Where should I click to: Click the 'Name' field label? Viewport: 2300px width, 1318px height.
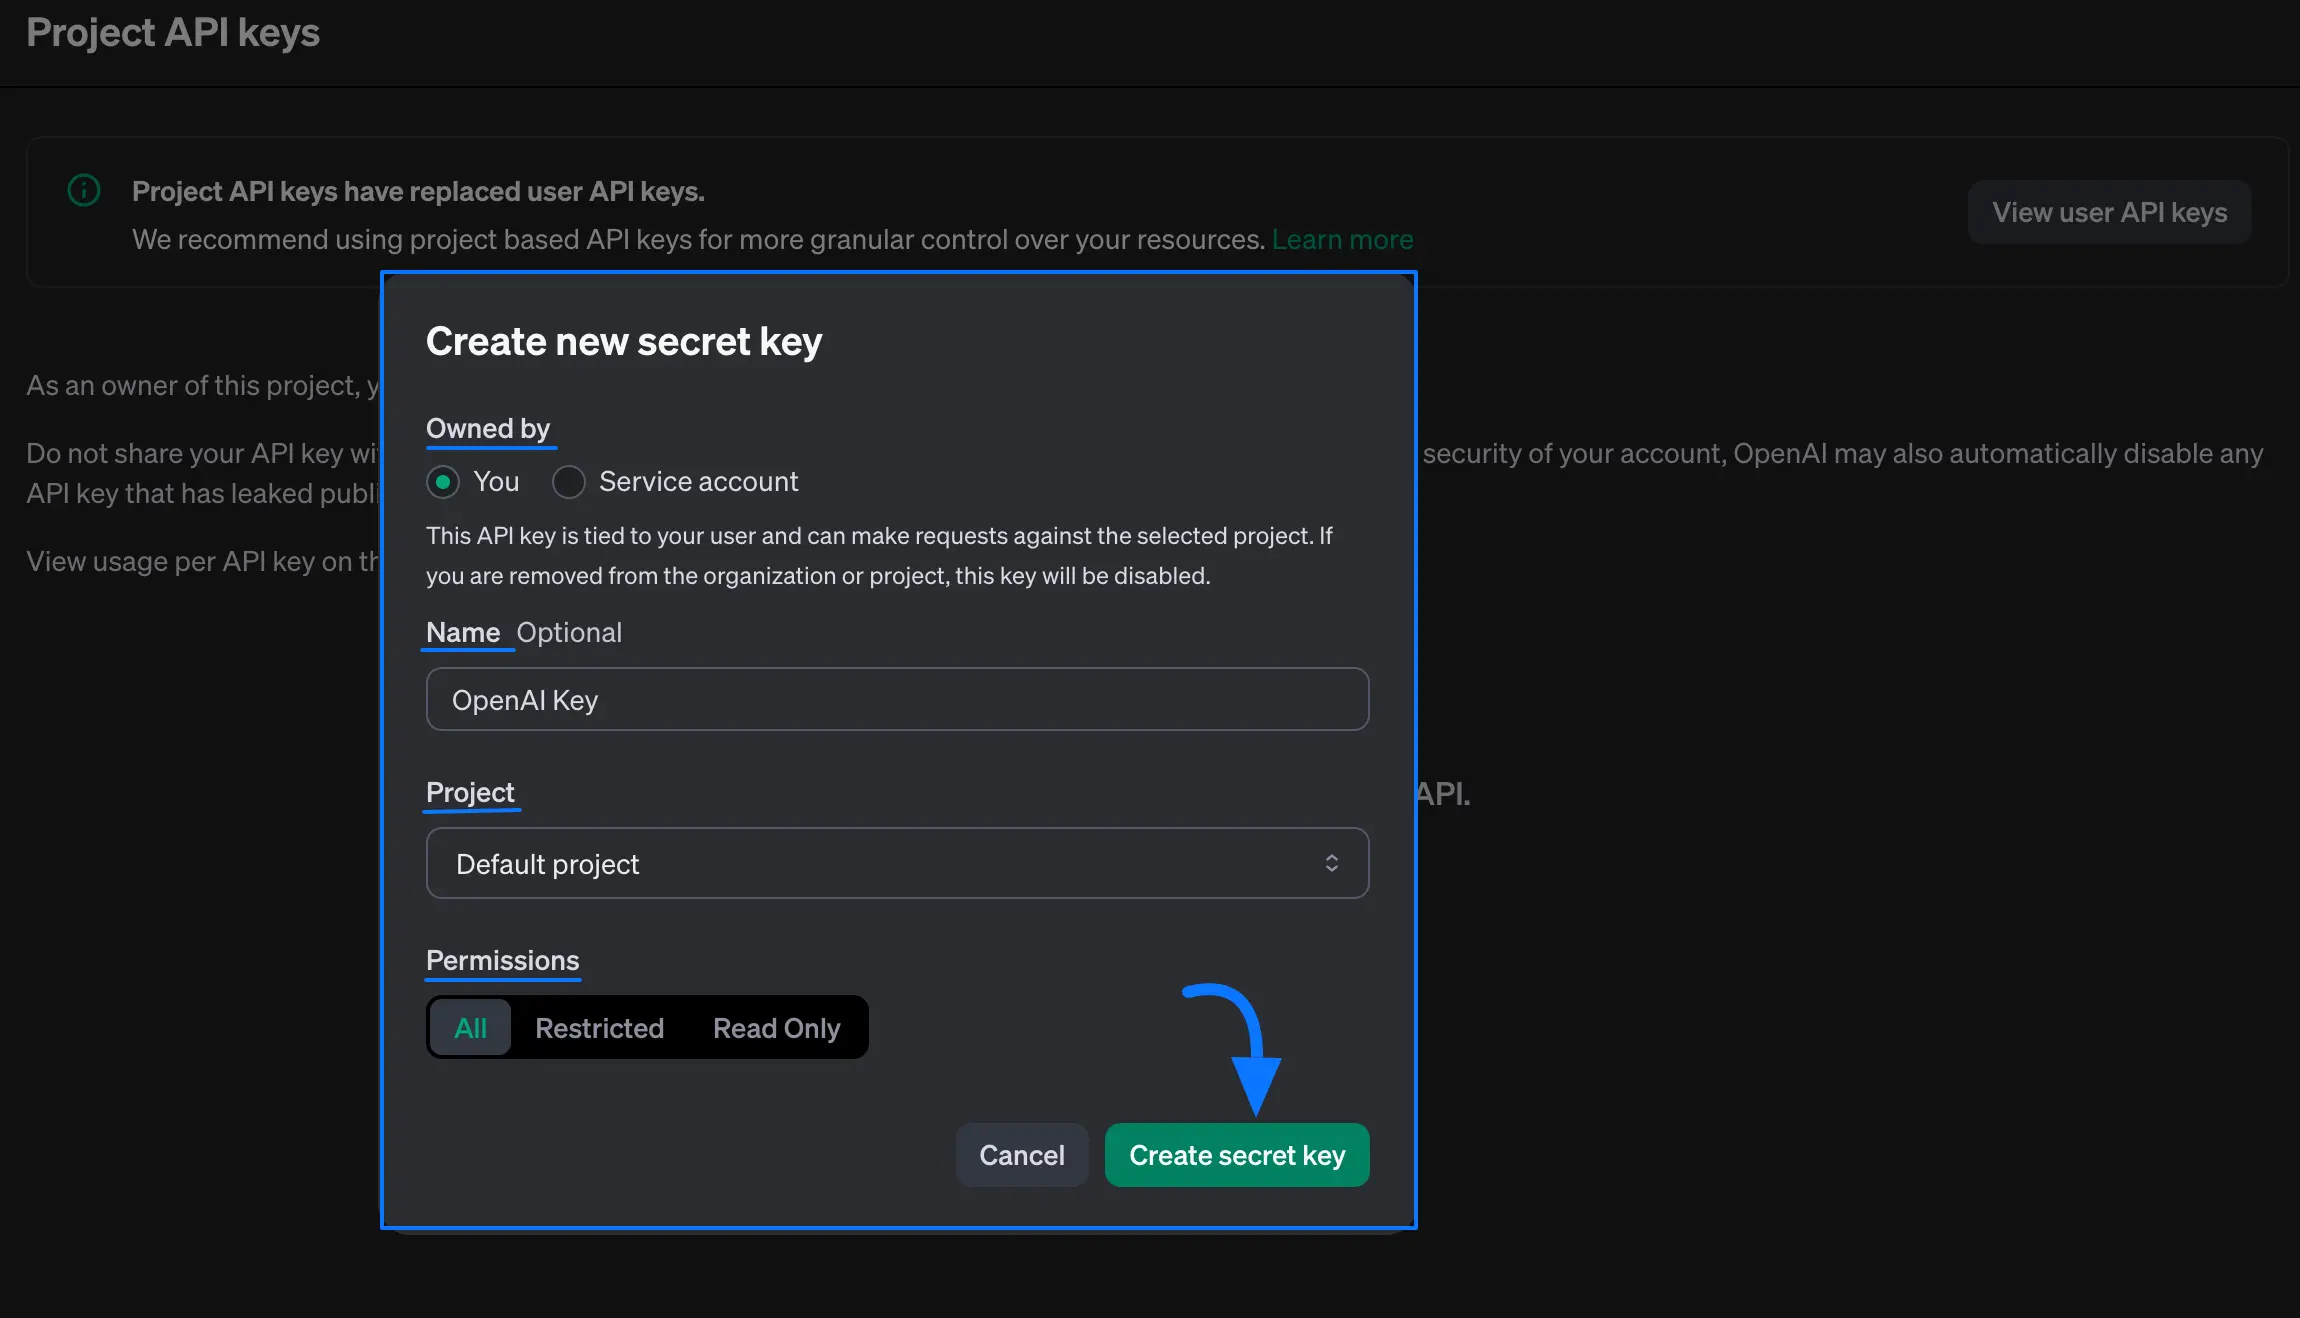[x=466, y=632]
